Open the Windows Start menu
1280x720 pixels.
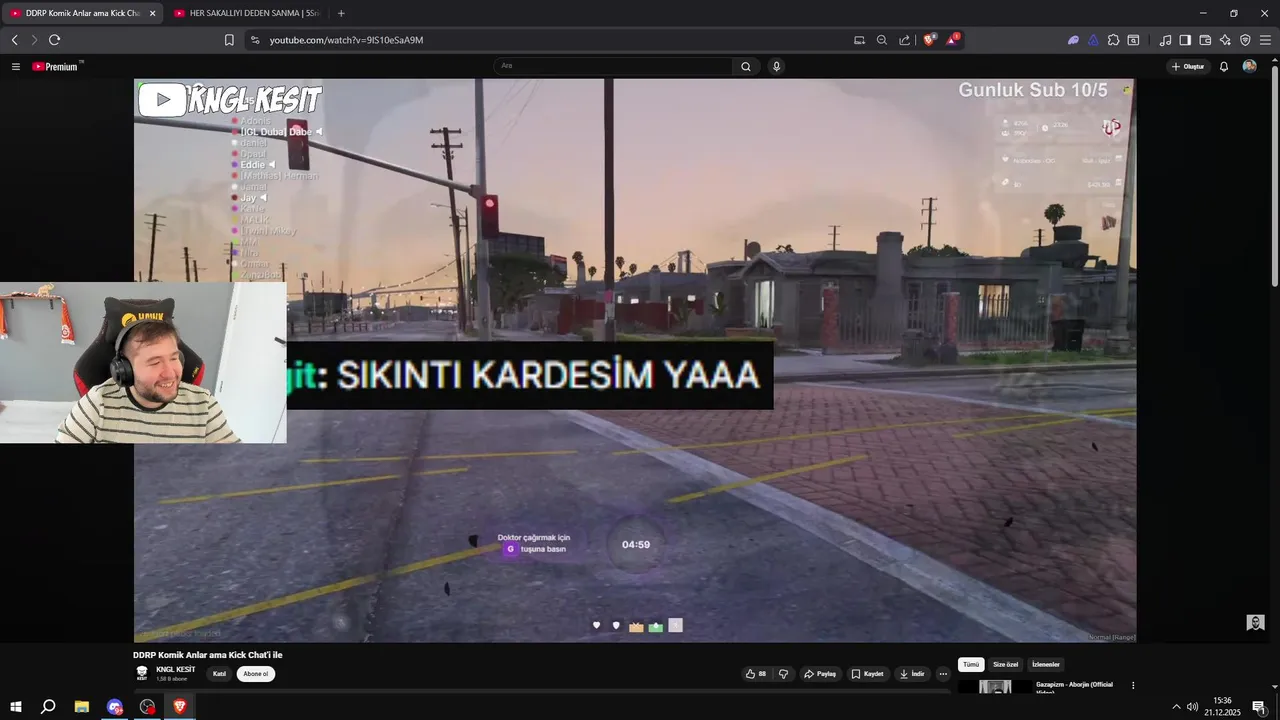[x=16, y=707]
